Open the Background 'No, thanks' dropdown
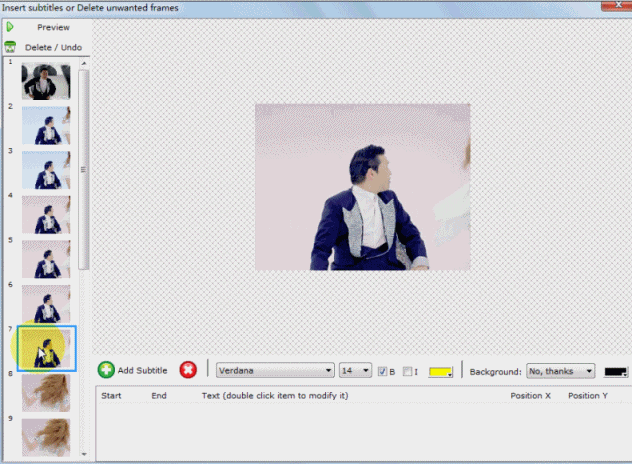The width and height of the screenshot is (632, 464). (560, 371)
